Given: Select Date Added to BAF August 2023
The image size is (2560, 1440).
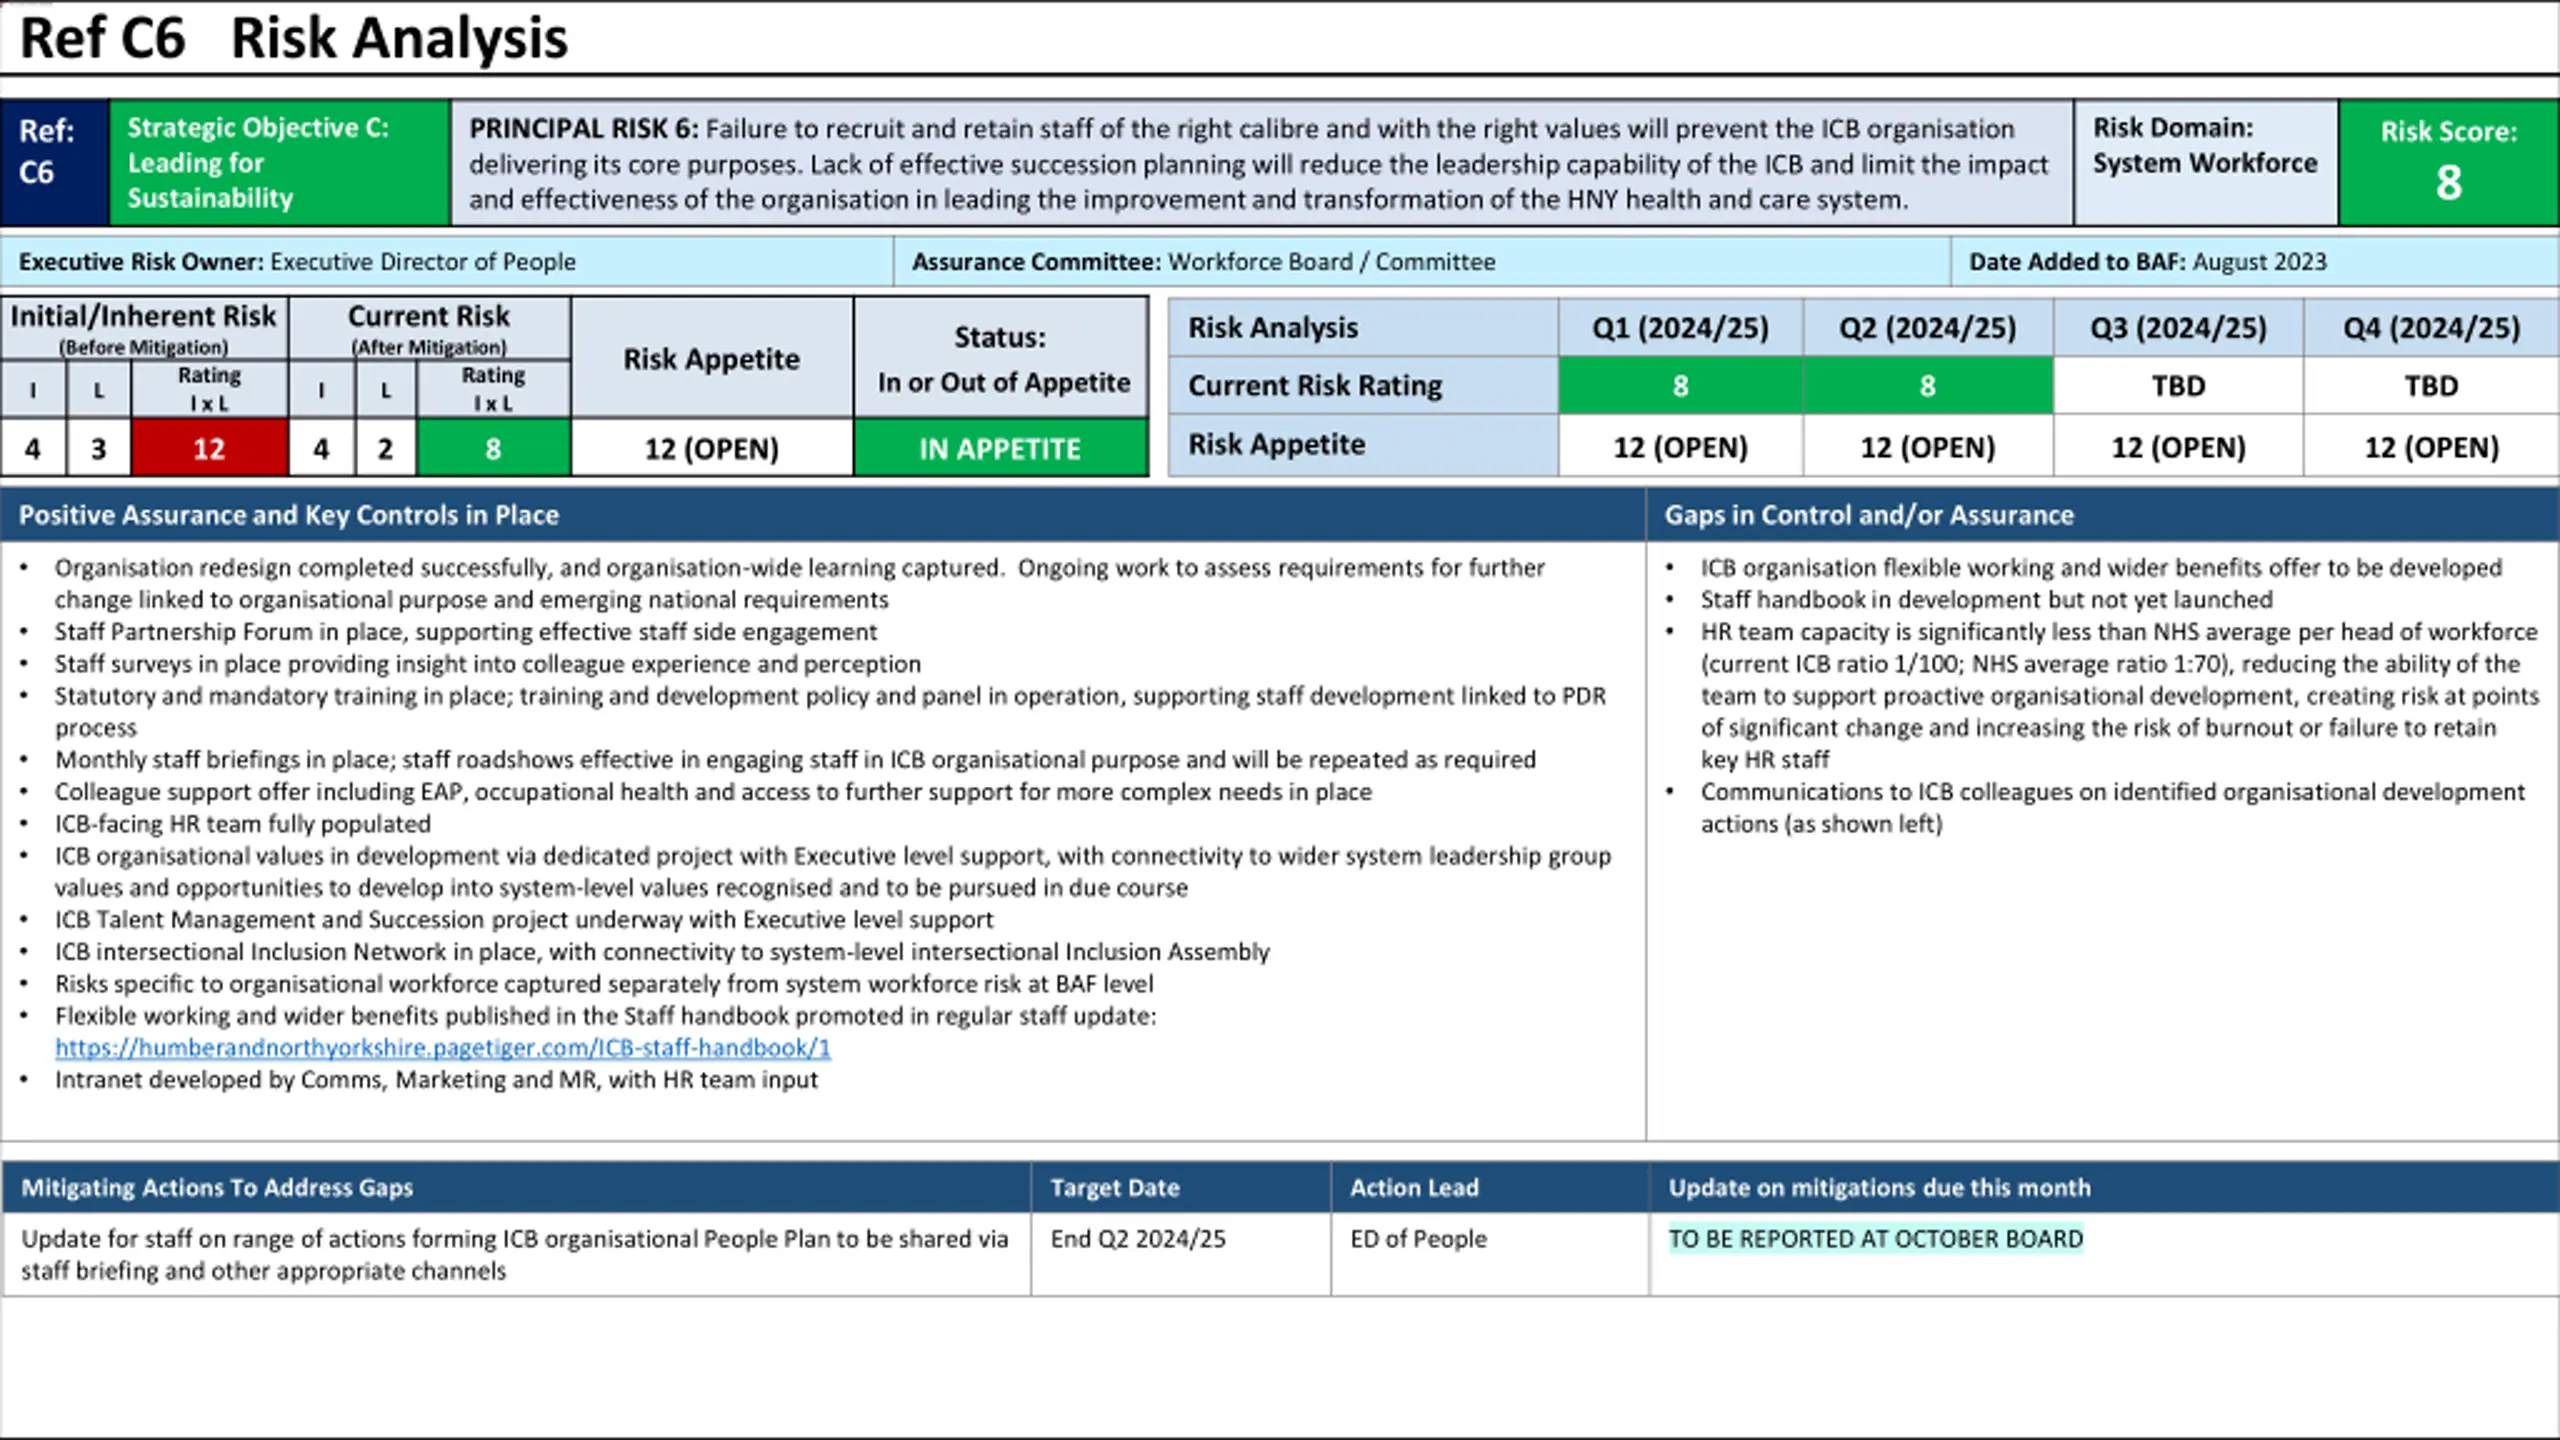Looking at the screenshot, I should 2148,262.
